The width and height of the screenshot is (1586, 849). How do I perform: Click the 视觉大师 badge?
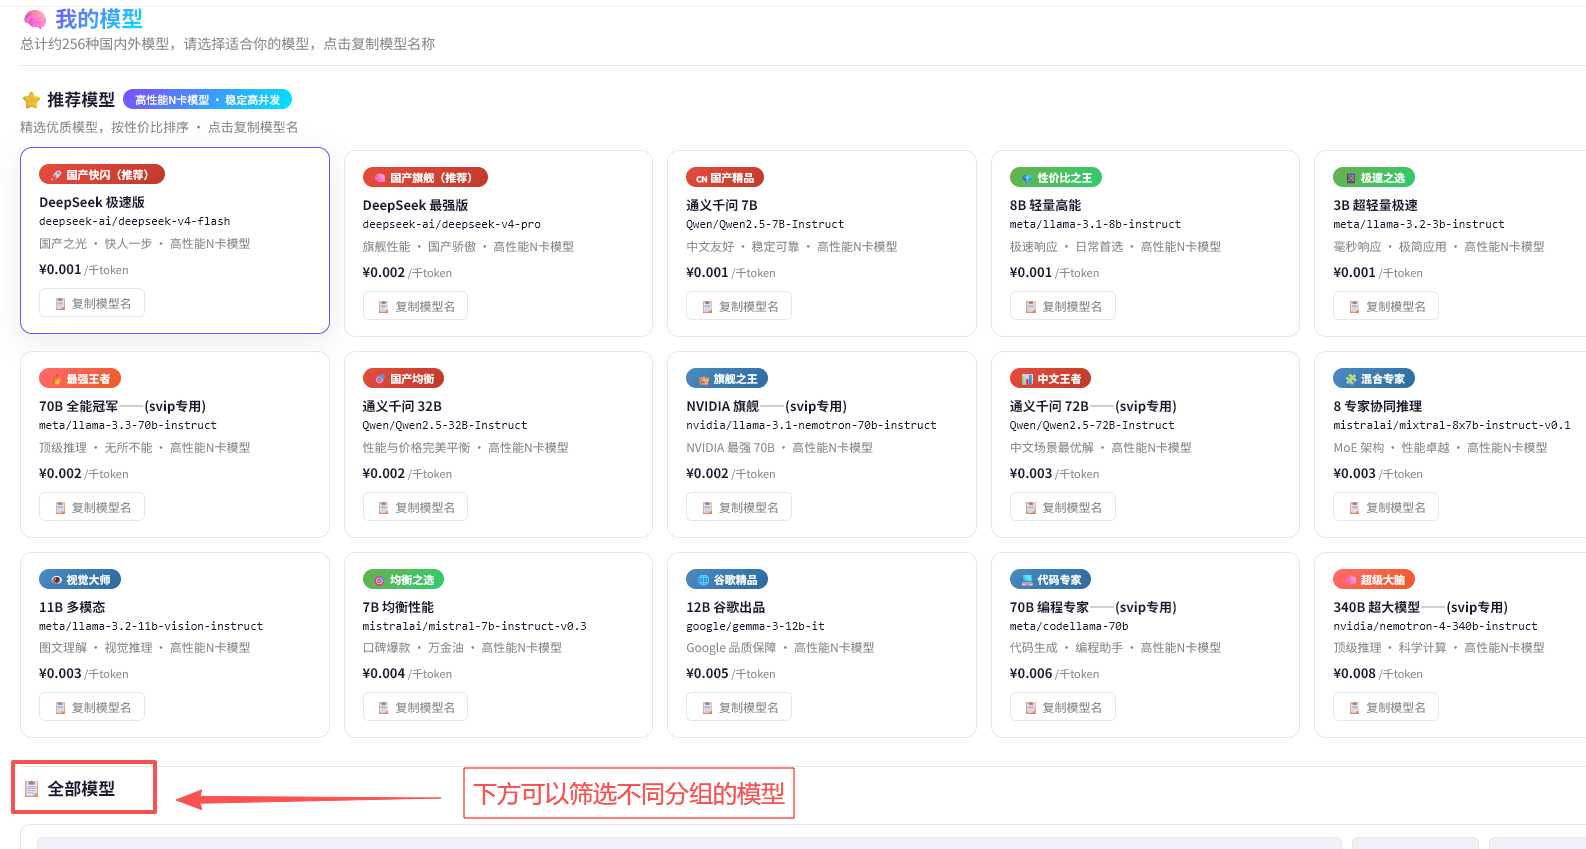click(80, 580)
